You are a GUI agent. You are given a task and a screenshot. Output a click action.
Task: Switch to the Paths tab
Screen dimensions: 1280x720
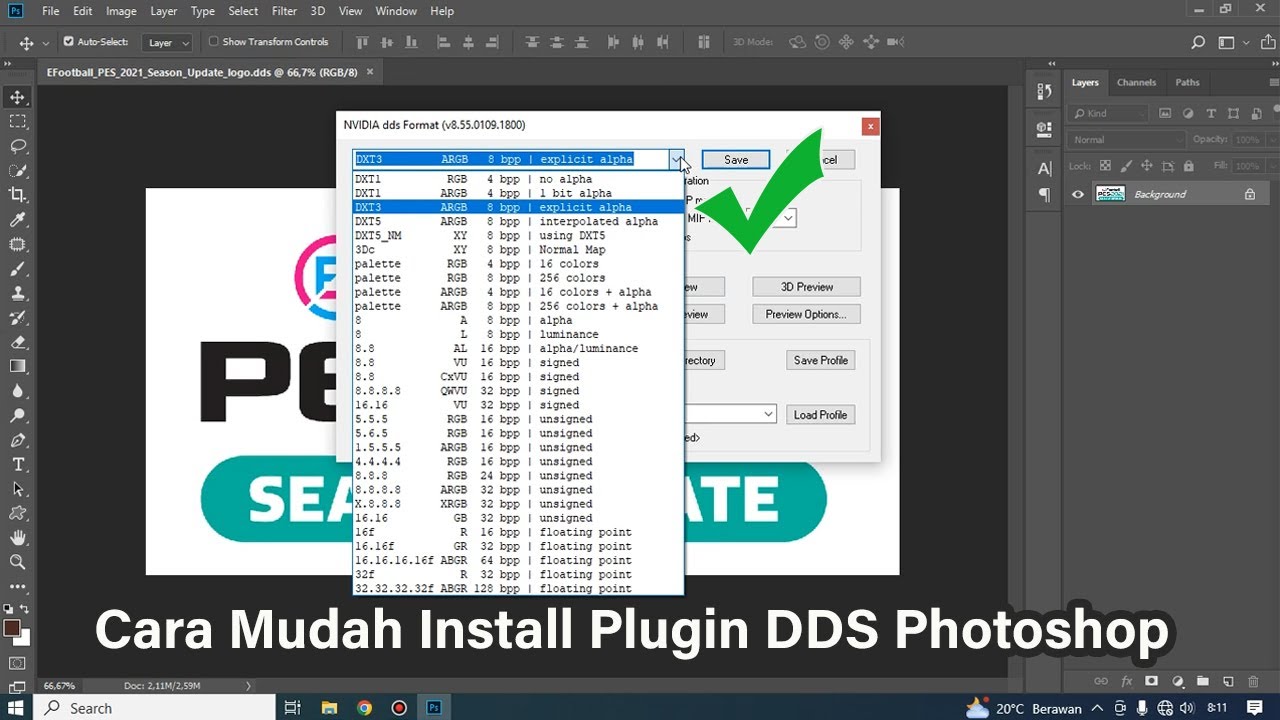(x=1187, y=83)
